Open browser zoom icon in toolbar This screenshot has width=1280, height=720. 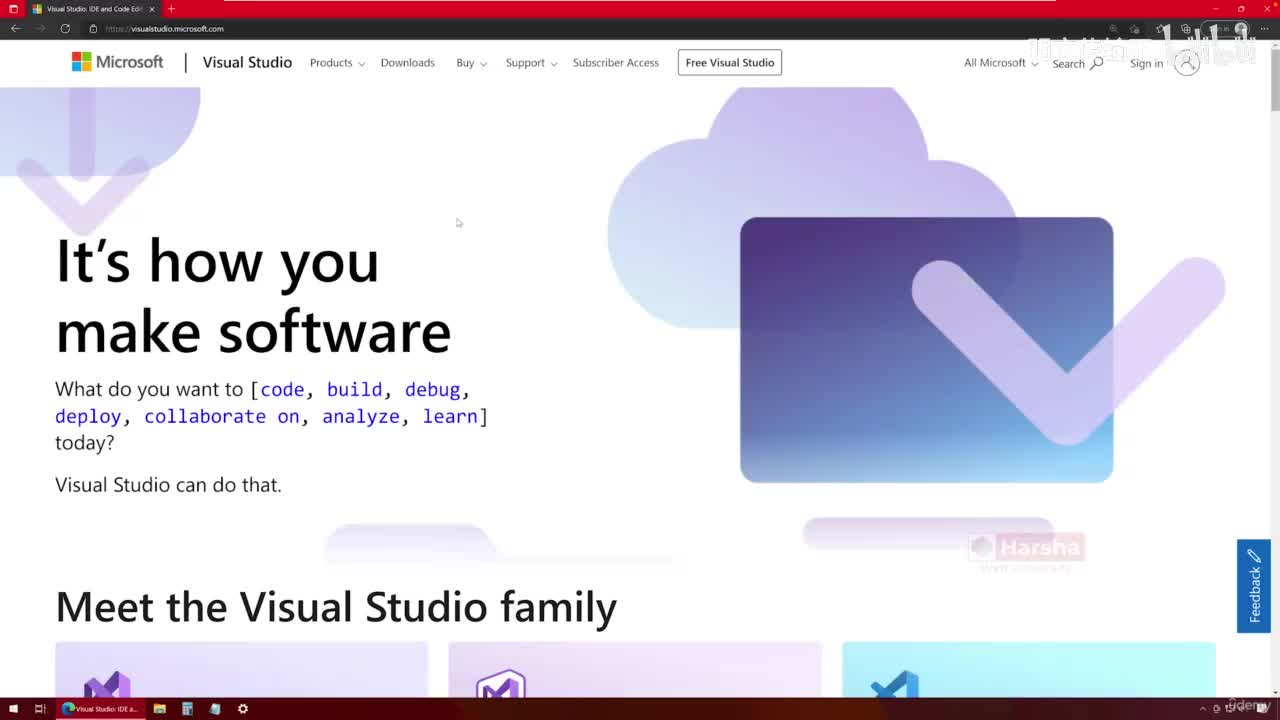point(1113,29)
